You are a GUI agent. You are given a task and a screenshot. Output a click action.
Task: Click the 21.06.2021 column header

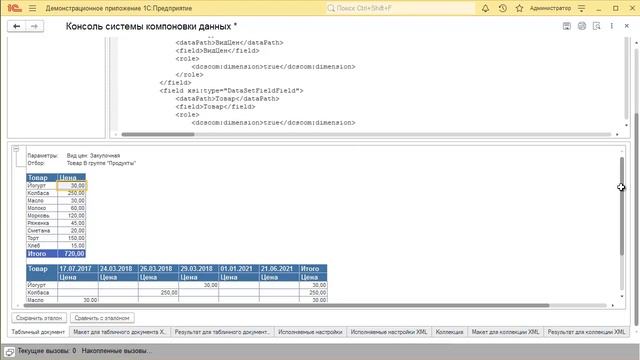(279, 269)
